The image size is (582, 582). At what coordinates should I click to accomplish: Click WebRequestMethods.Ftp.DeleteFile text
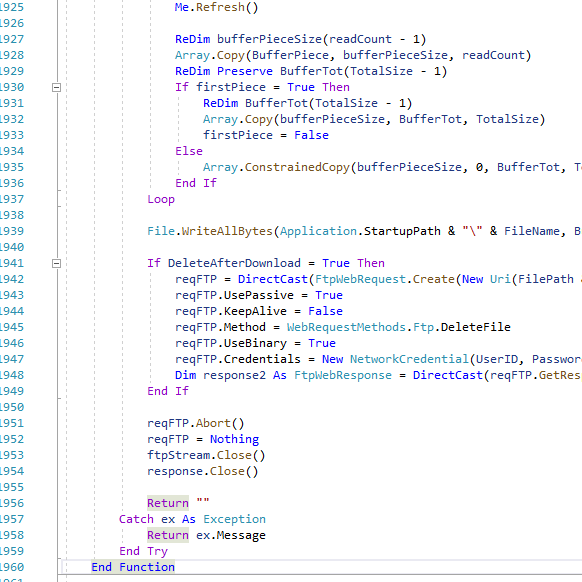pos(399,327)
